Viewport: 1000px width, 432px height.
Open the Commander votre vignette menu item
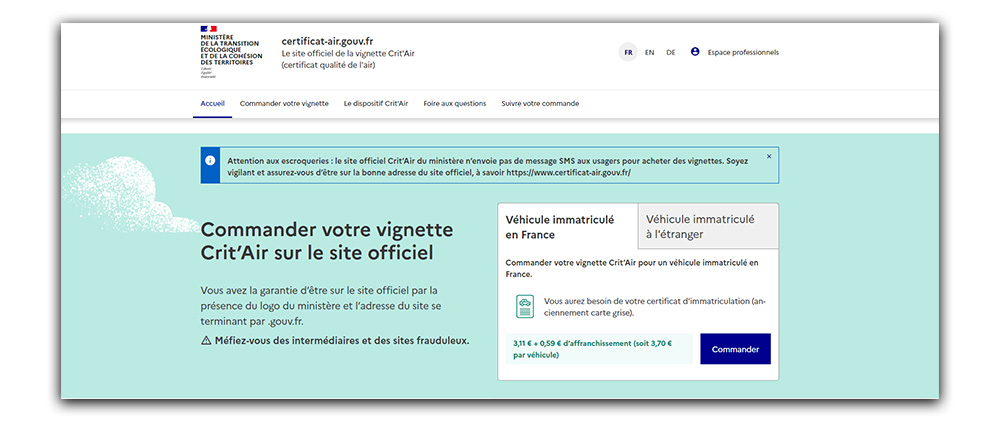[284, 103]
